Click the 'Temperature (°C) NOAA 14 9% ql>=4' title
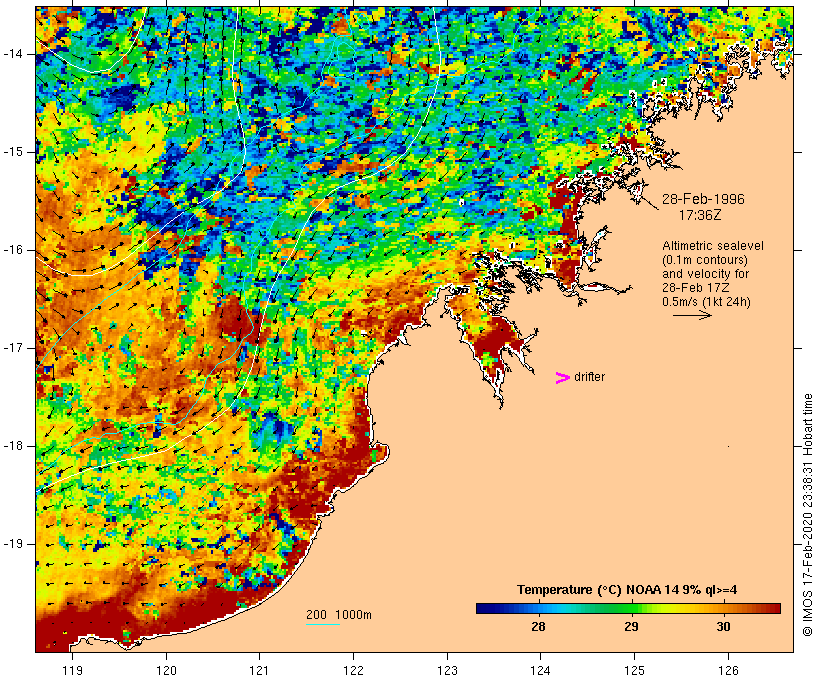Screen dimensions: 820x680 pos(627,590)
